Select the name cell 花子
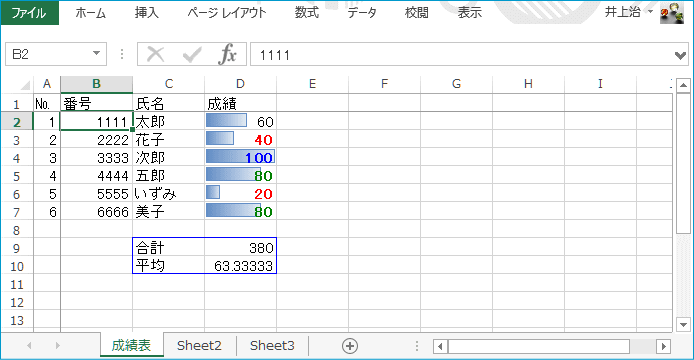 (169, 140)
